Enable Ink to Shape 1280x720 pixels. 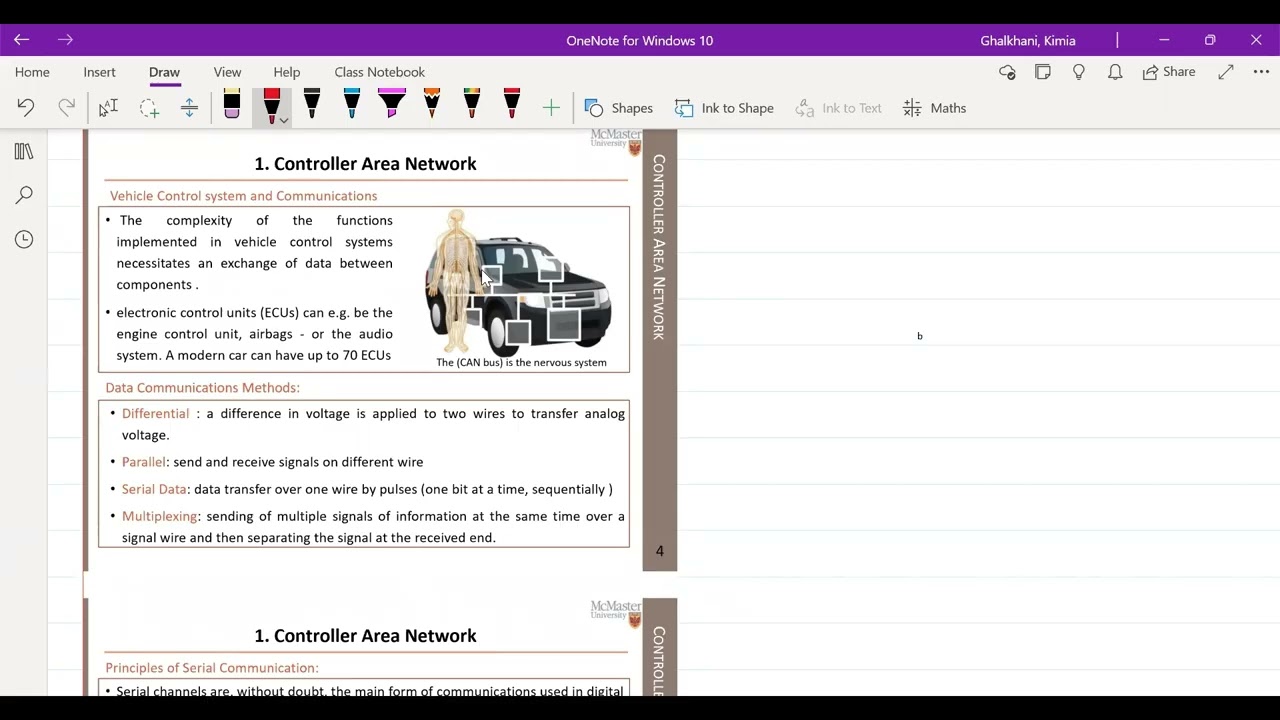(724, 108)
